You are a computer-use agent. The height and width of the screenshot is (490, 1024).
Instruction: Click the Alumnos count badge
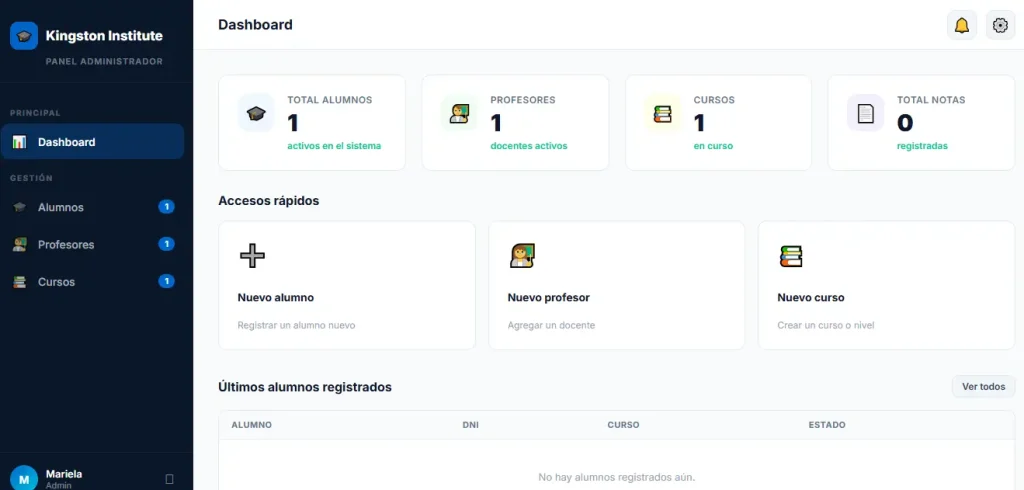pyautogui.click(x=166, y=207)
